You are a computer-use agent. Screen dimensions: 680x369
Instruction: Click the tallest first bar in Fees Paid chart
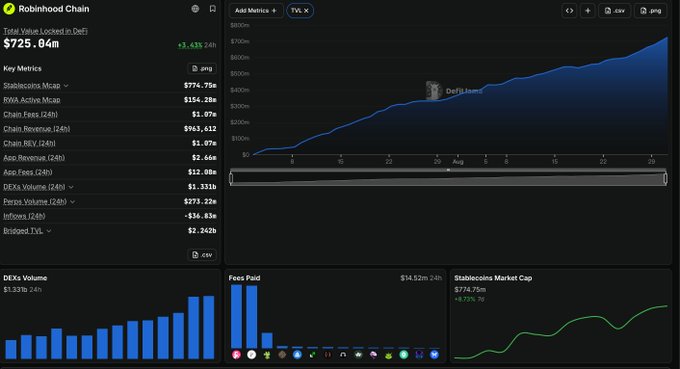pyautogui.click(x=236, y=317)
